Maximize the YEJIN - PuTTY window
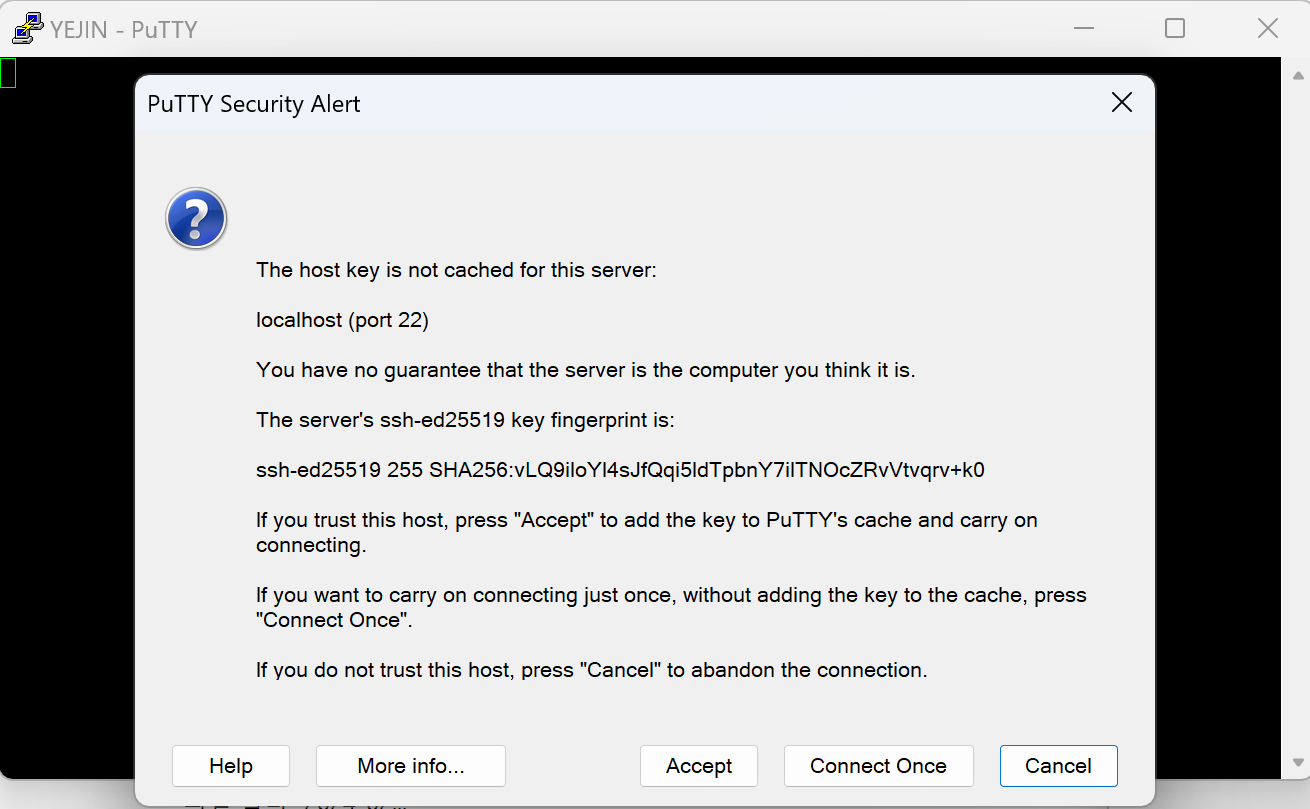1310x809 pixels. [1175, 28]
